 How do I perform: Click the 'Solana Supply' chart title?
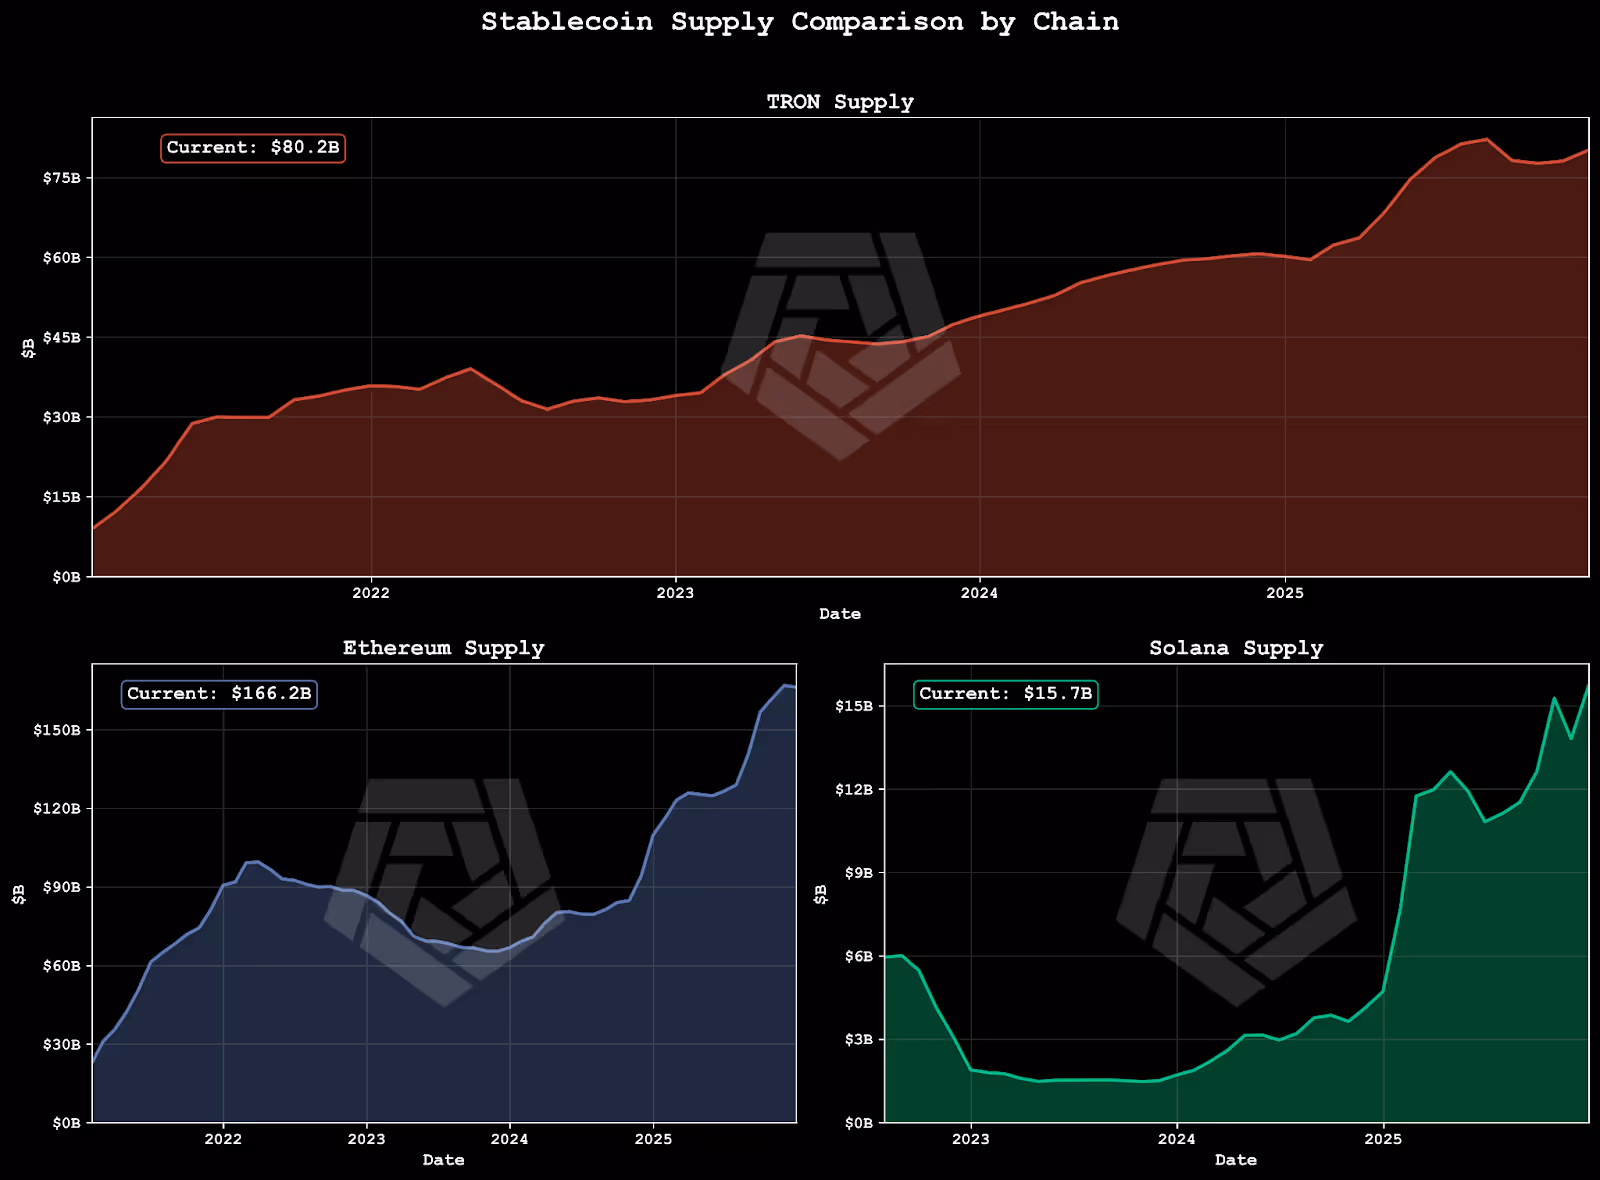click(x=1236, y=648)
